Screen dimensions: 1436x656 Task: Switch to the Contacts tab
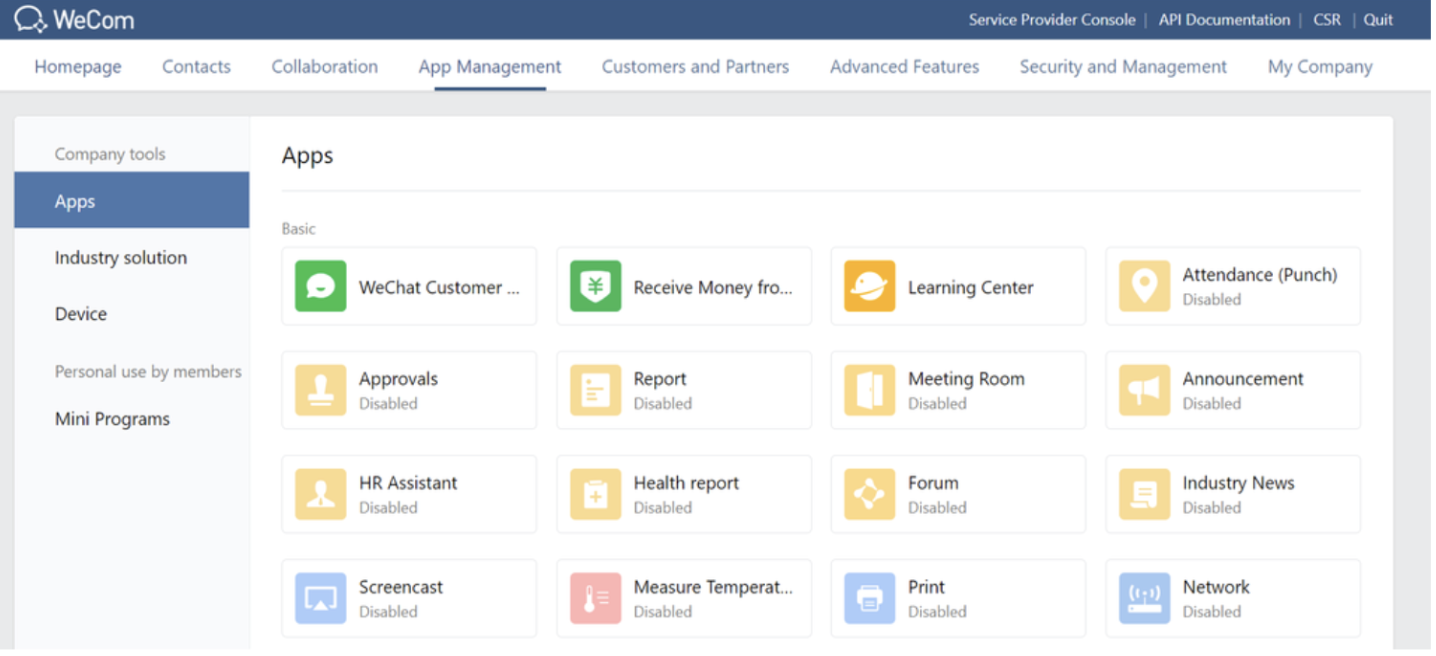(196, 67)
